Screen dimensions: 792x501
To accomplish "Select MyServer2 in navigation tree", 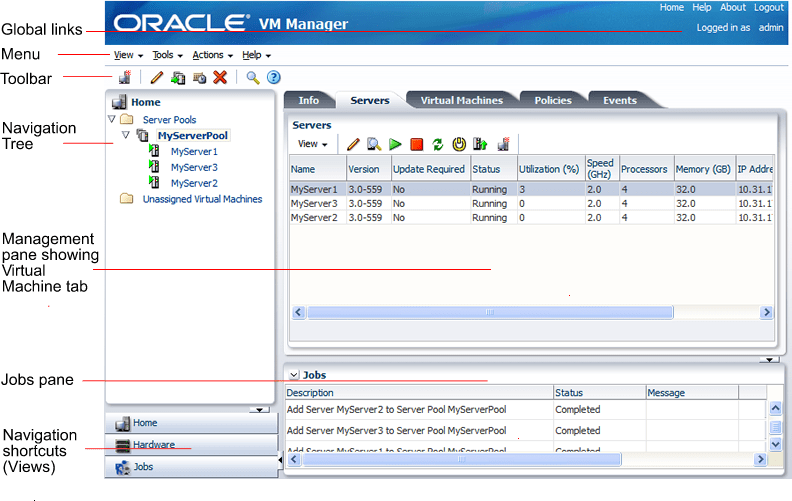I will tap(194, 183).
